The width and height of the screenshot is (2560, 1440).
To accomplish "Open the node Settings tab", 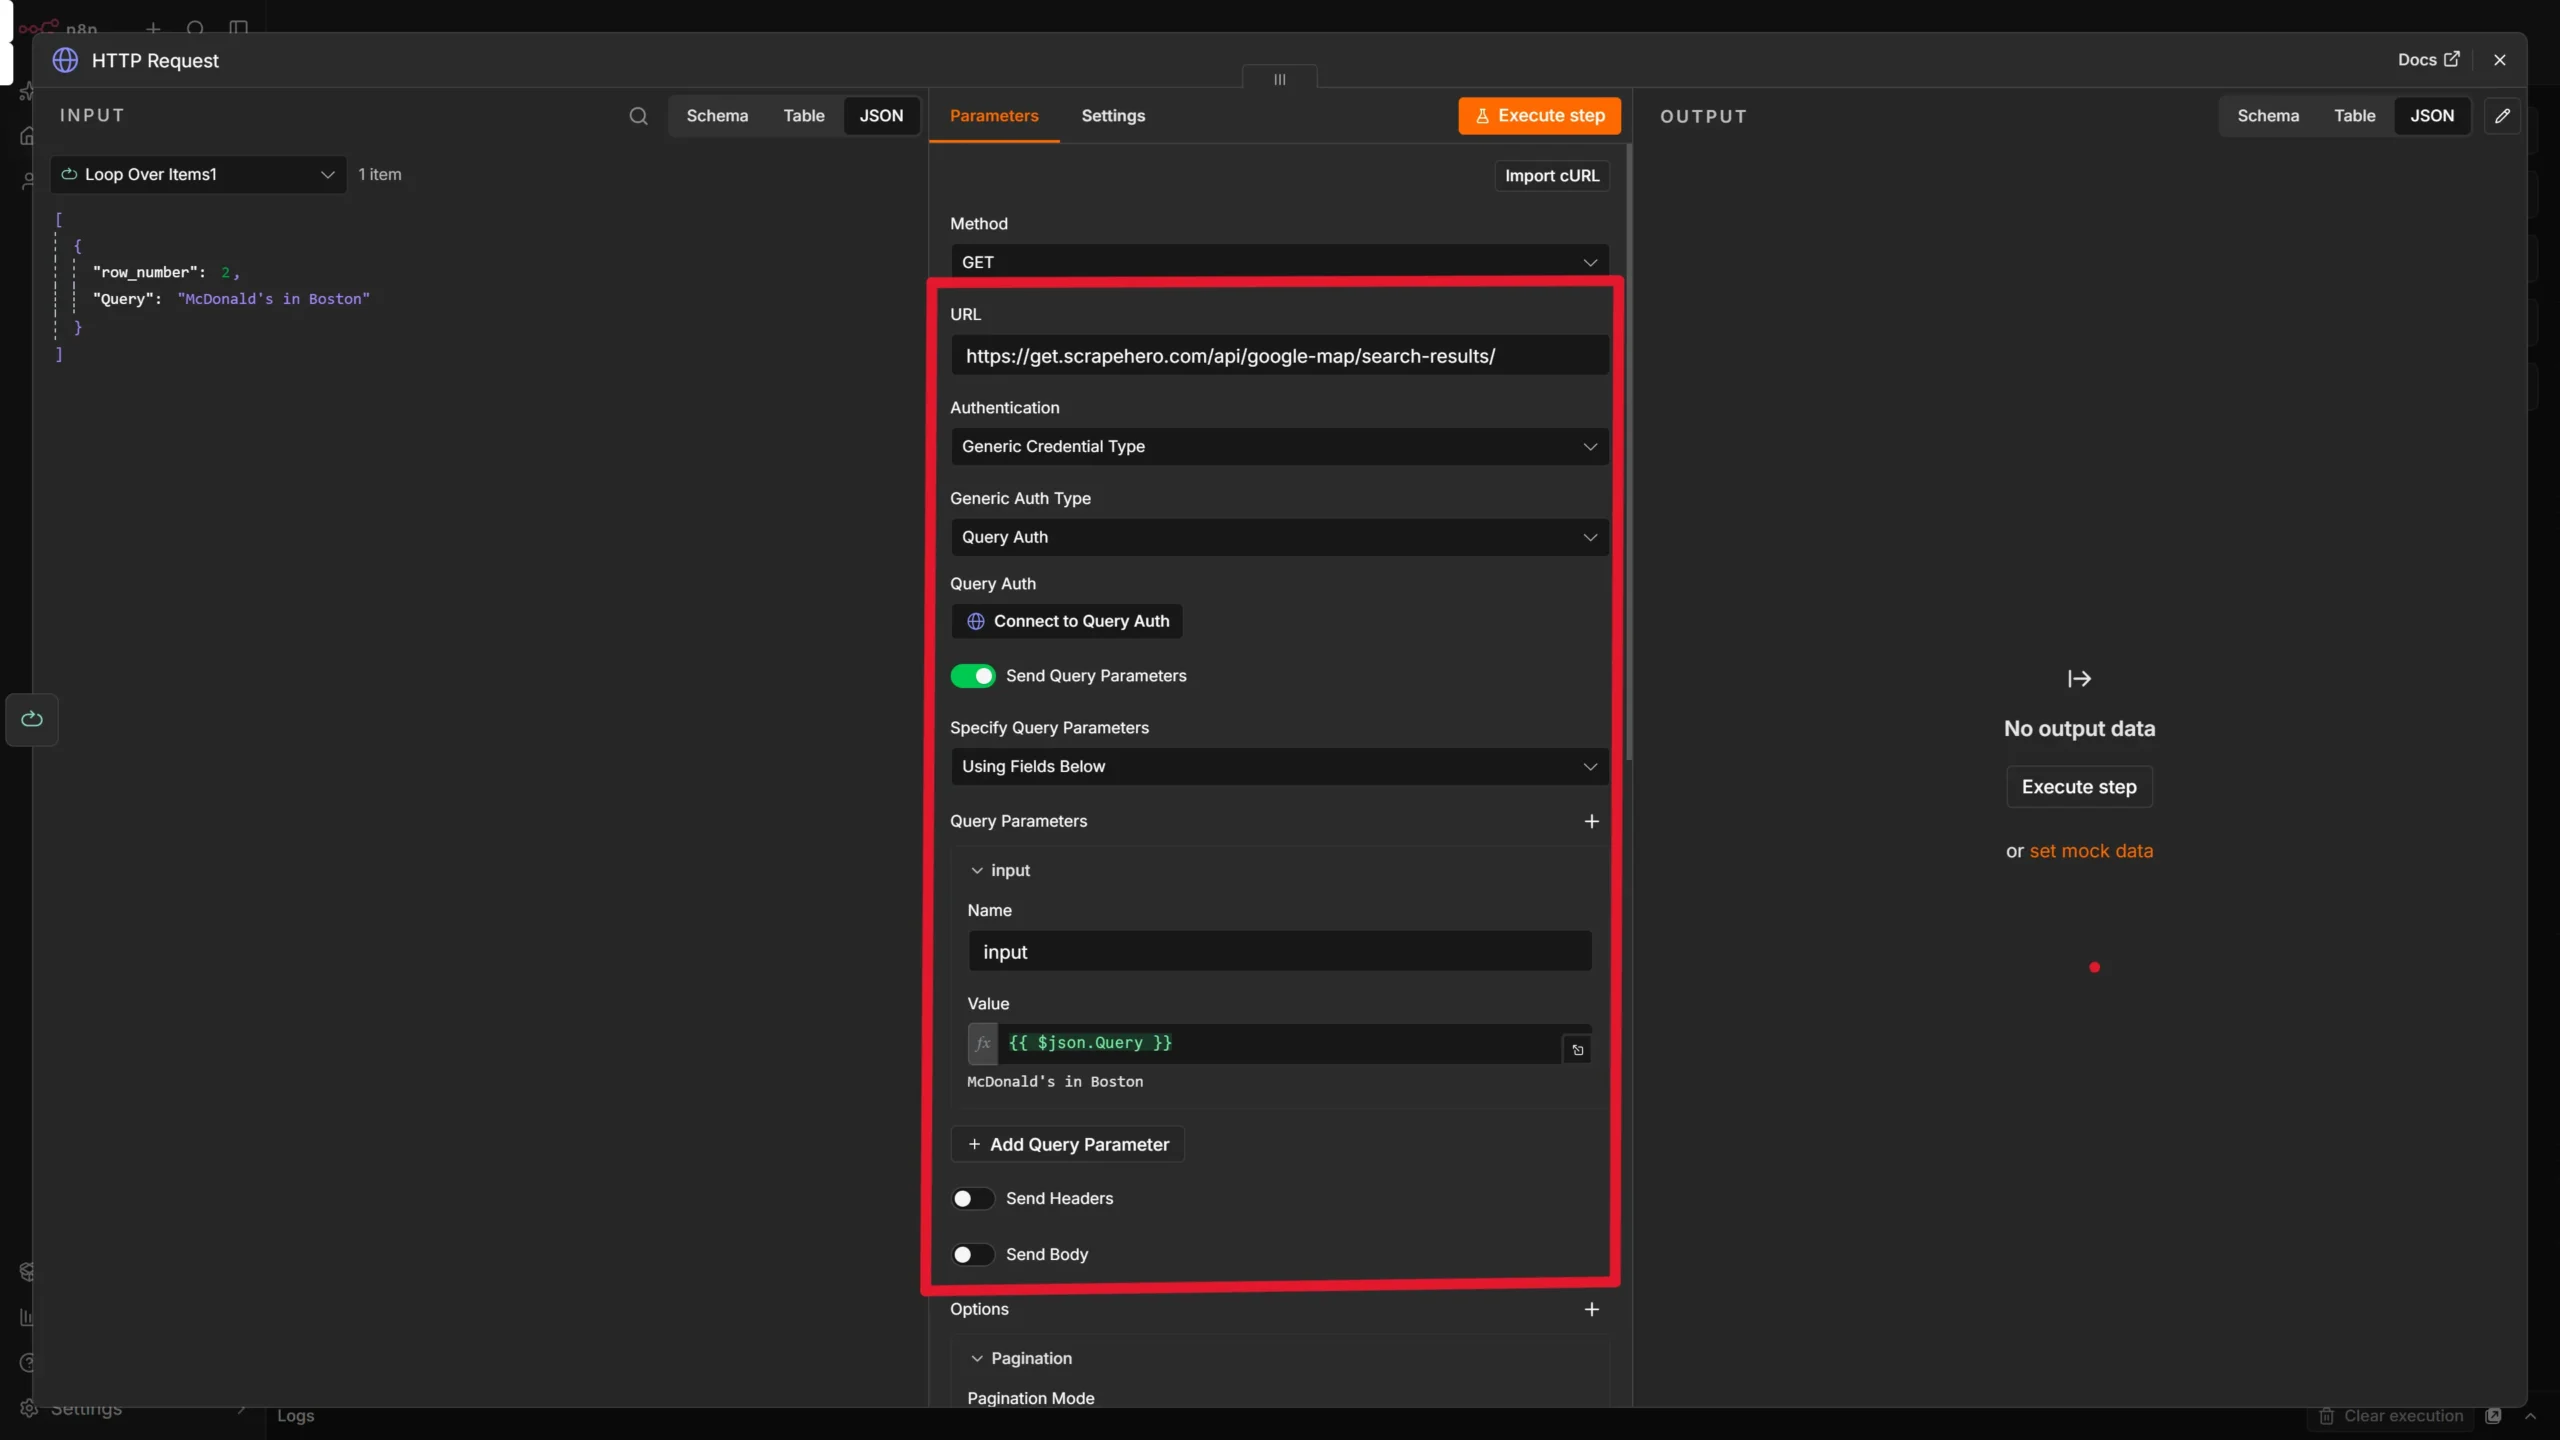I will pyautogui.click(x=1113, y=116).
